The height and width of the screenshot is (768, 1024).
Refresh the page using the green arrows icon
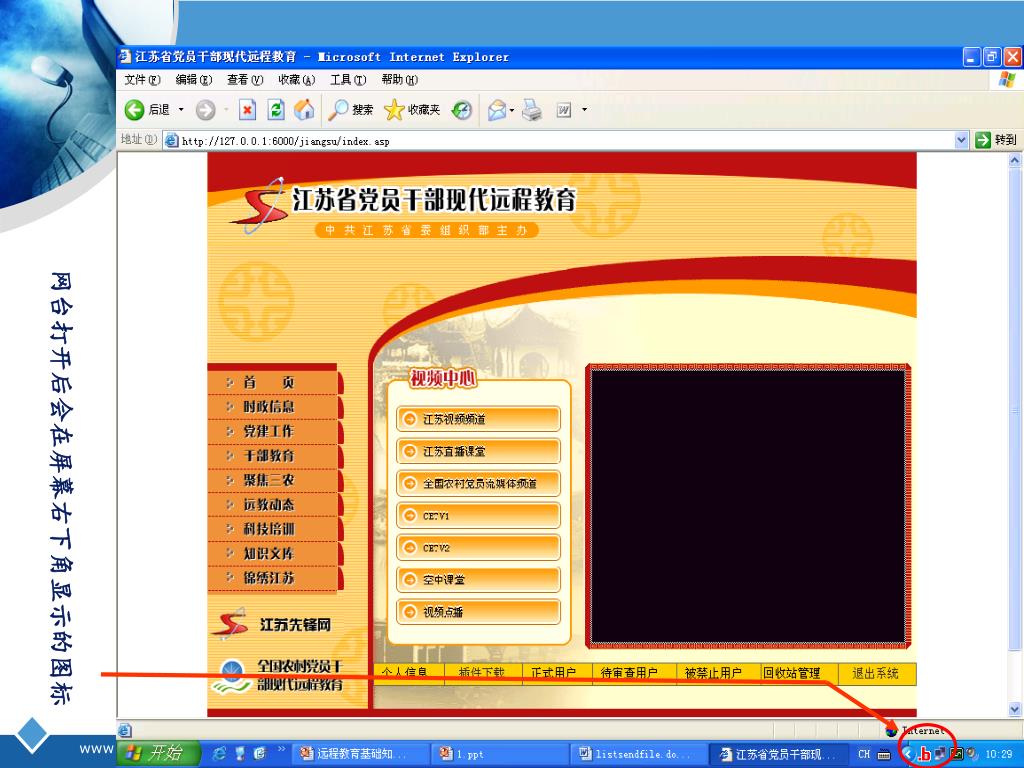click(276, 110)
